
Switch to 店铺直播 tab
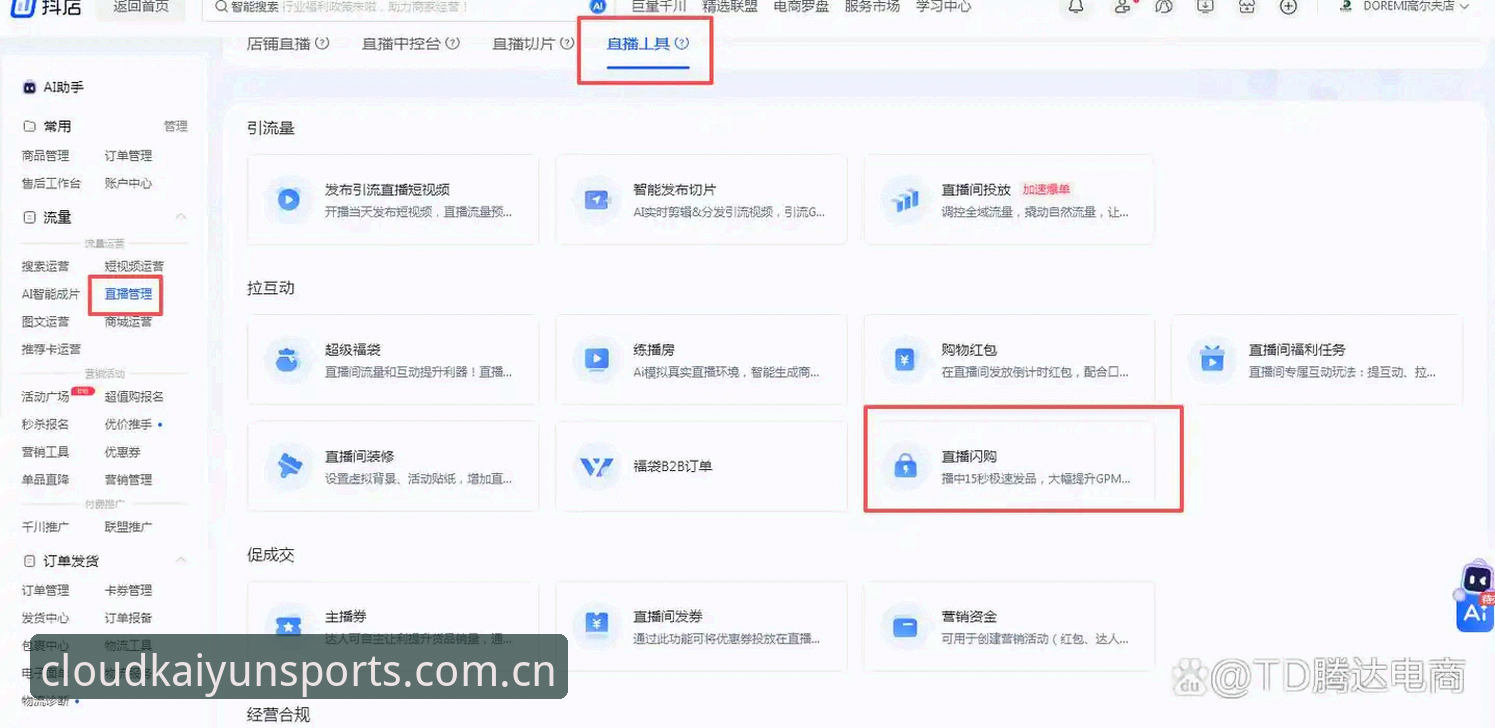[x=278, y=44]
